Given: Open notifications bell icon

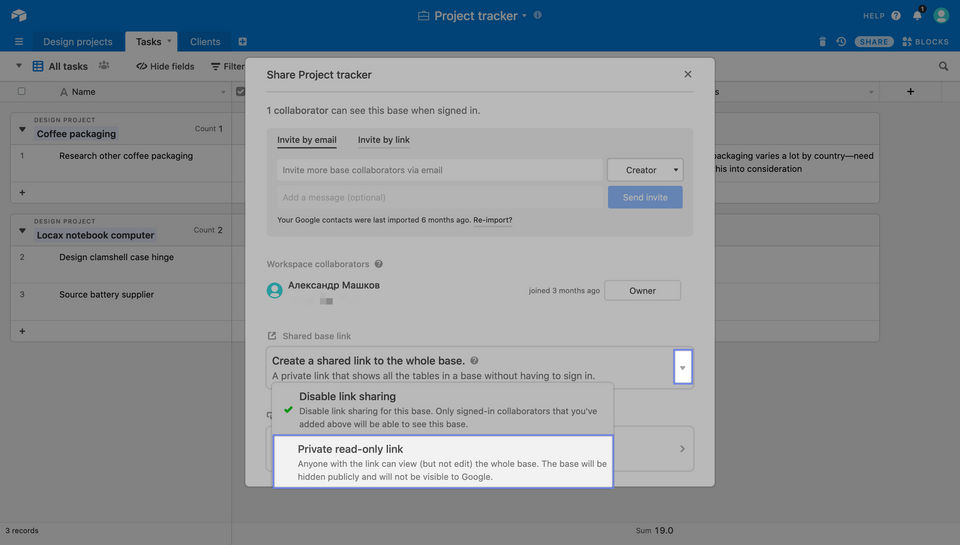Looking at the screenshot, I should click(917, 16).
